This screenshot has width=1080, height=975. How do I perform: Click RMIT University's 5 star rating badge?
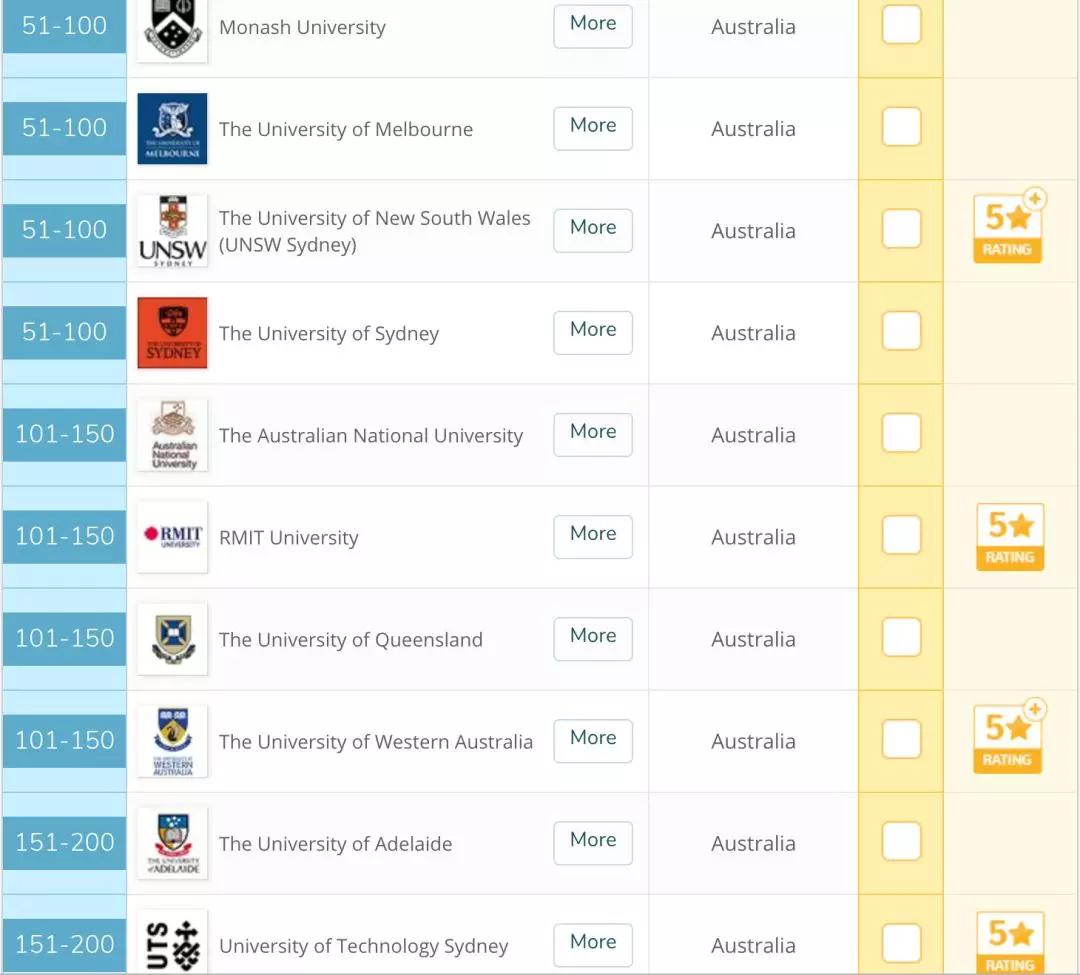point(1009,537)
